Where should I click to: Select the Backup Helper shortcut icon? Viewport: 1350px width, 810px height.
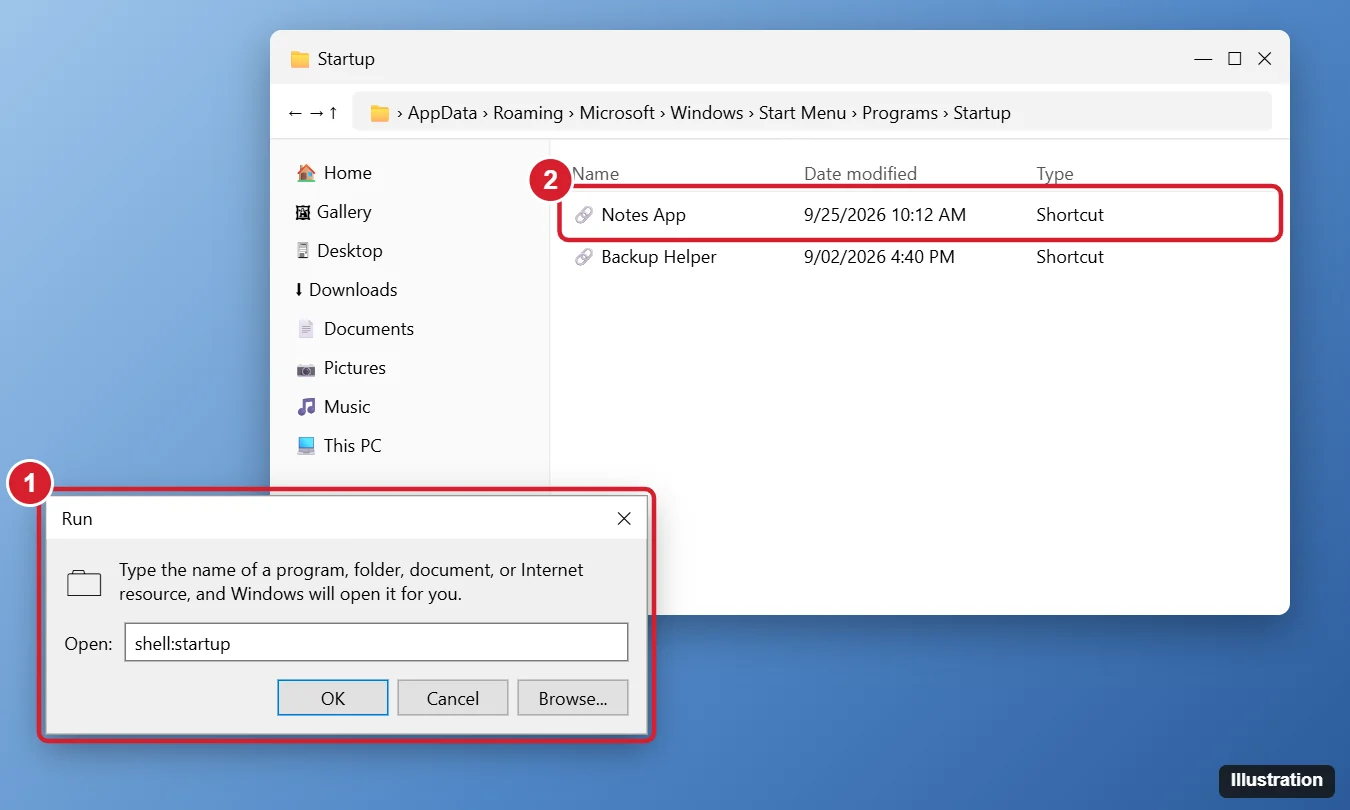(x=584, y=257)
